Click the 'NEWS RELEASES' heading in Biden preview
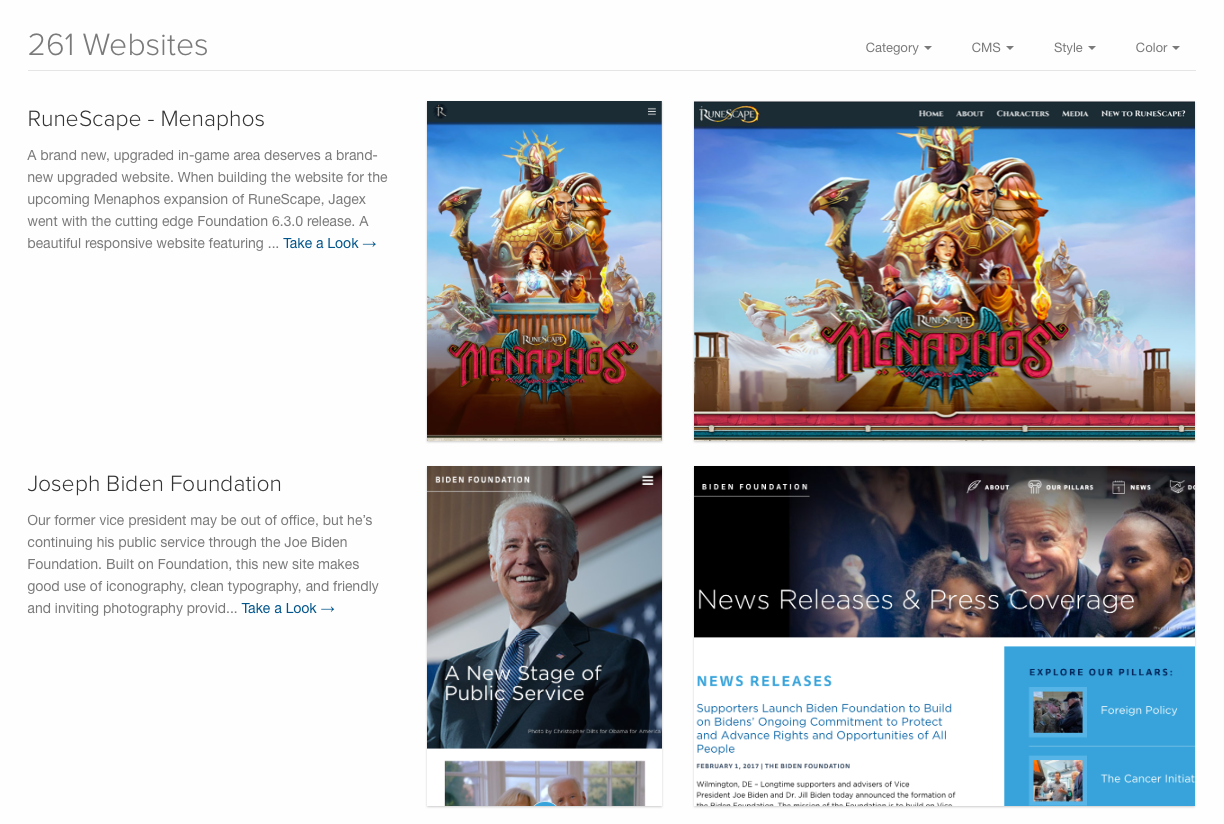This screenshot has width=1224, height=824. (x=765, y=681)
